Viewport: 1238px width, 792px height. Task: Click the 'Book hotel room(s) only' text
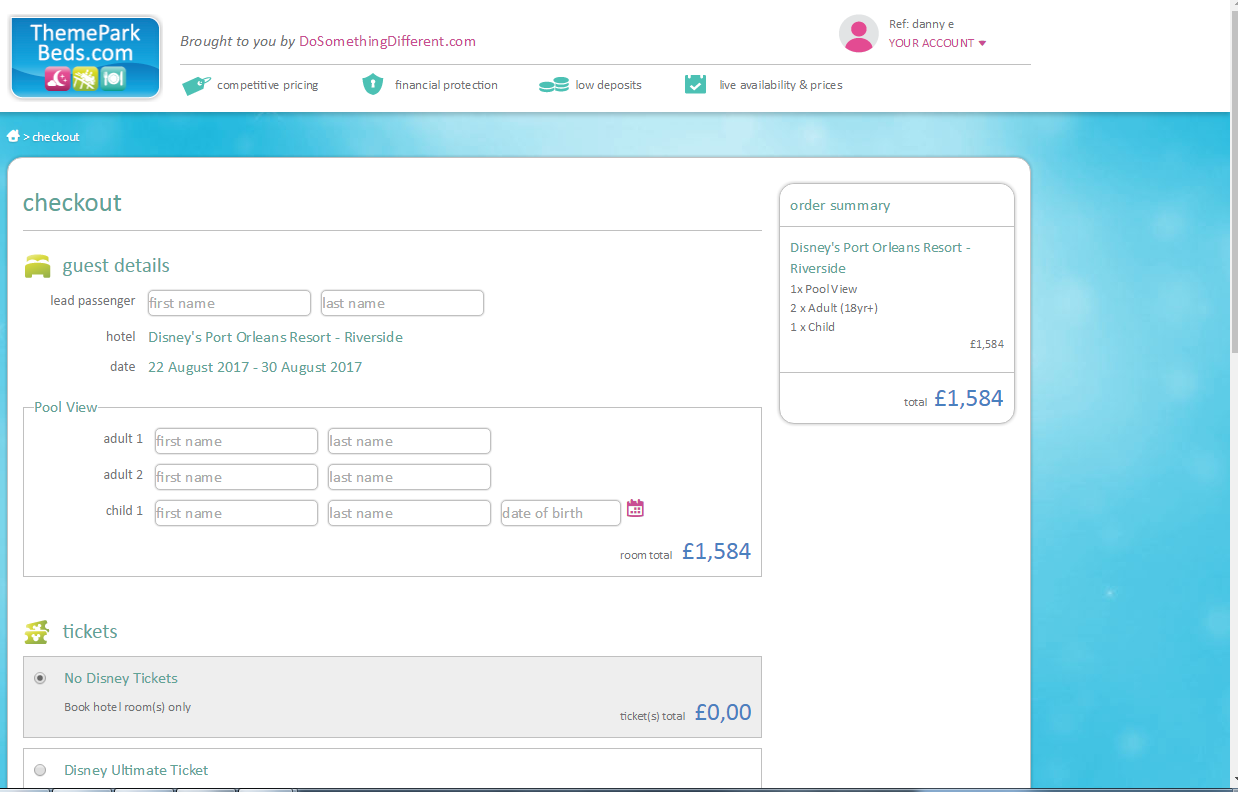127,707
